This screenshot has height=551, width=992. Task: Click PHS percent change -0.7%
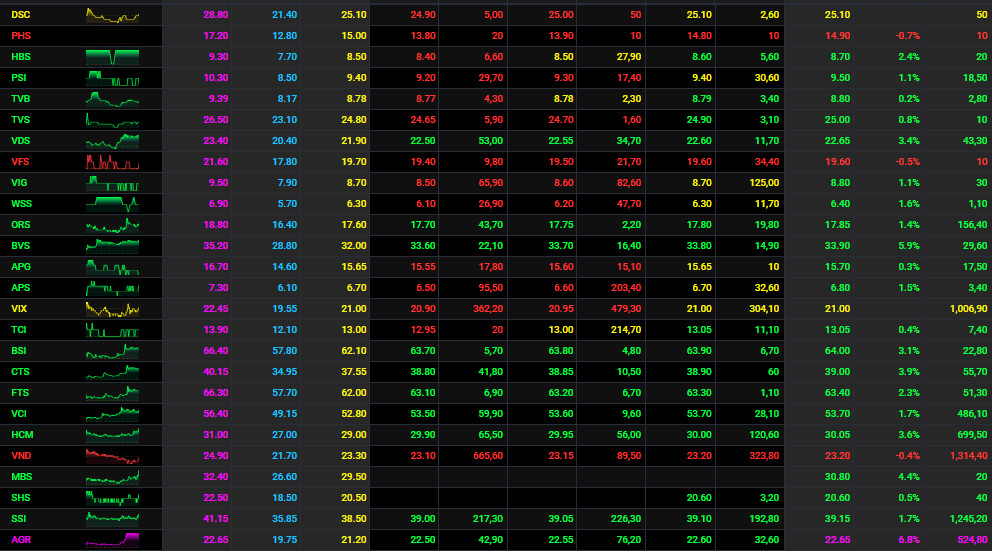click(908, 35)
